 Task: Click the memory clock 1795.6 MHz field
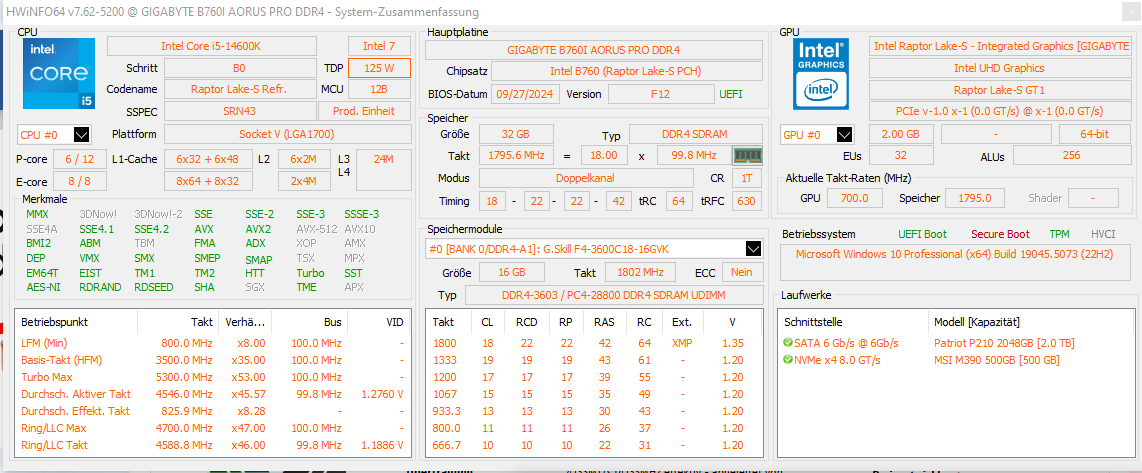pyautogui.click(x=516, y=156)
